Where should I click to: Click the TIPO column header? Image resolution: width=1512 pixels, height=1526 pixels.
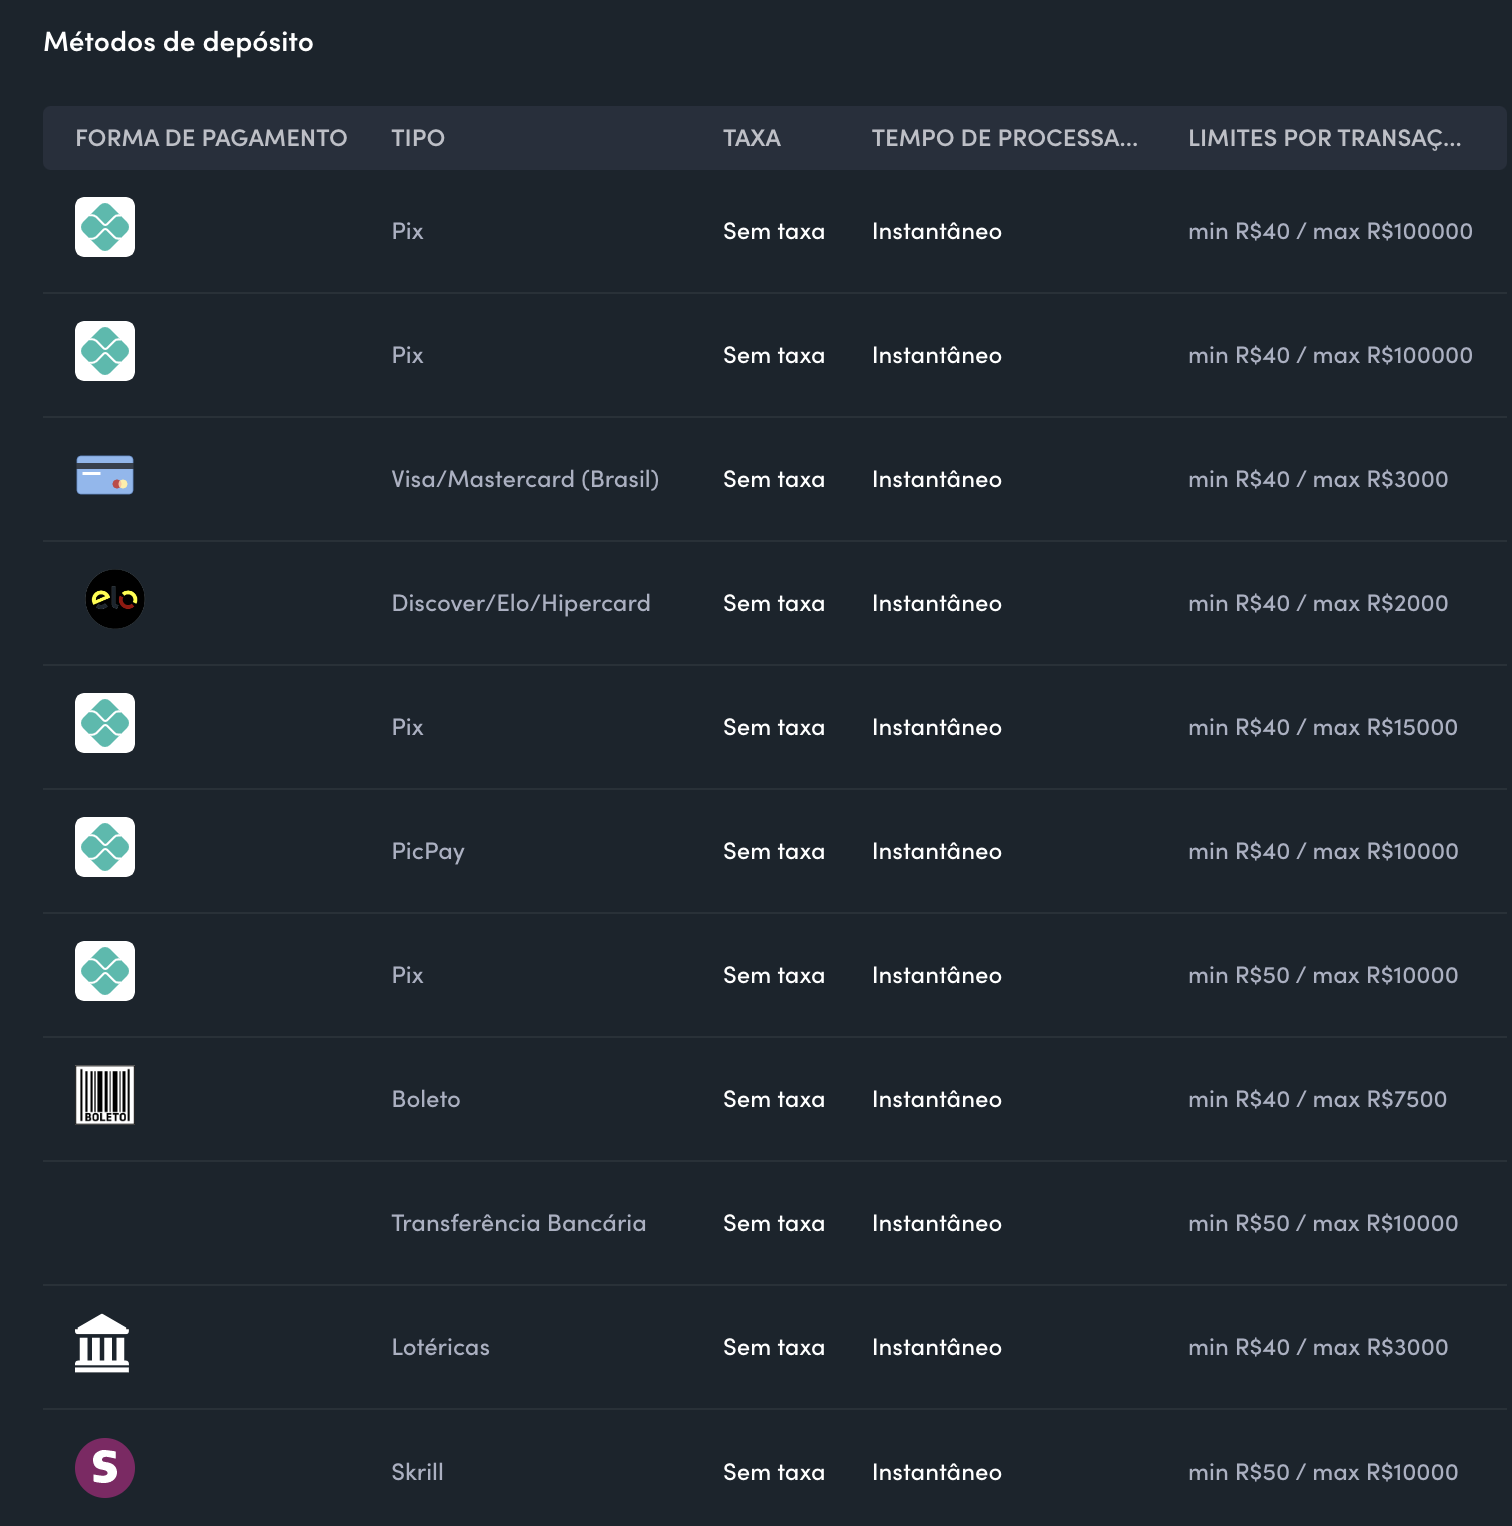tap(418, 138)
